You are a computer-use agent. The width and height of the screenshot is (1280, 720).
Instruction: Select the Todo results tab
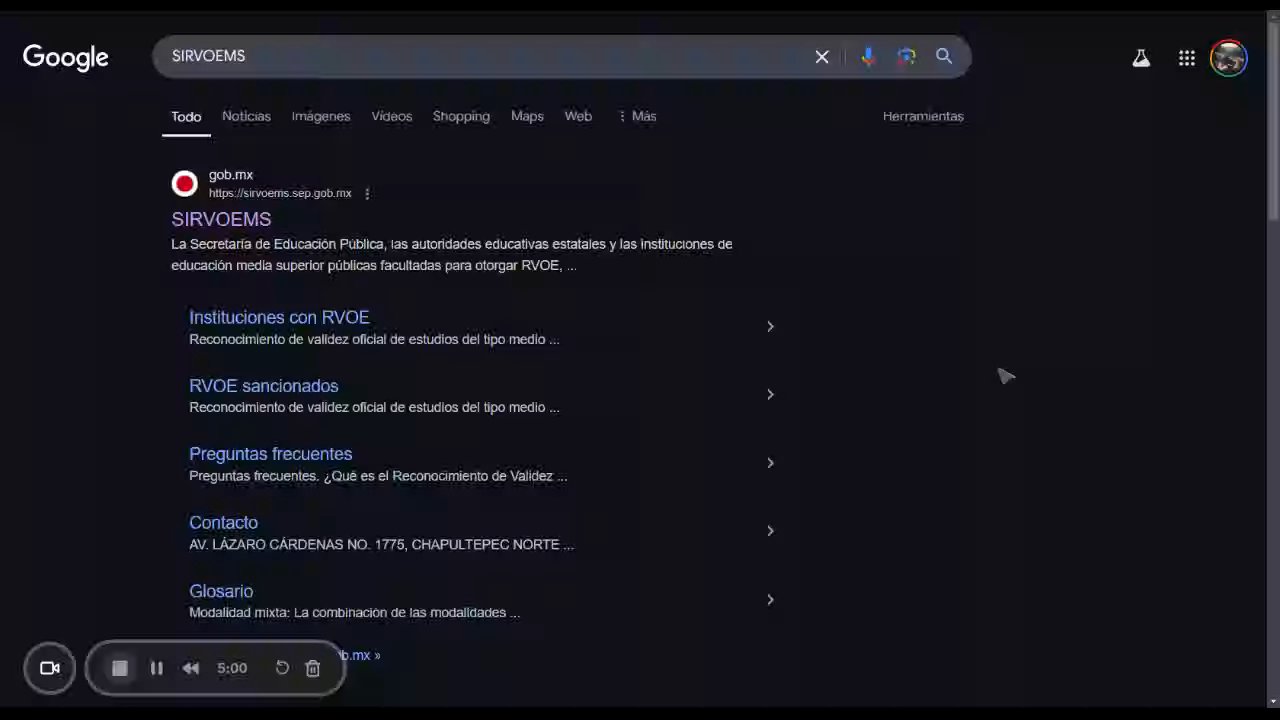[x=186, y=116]
